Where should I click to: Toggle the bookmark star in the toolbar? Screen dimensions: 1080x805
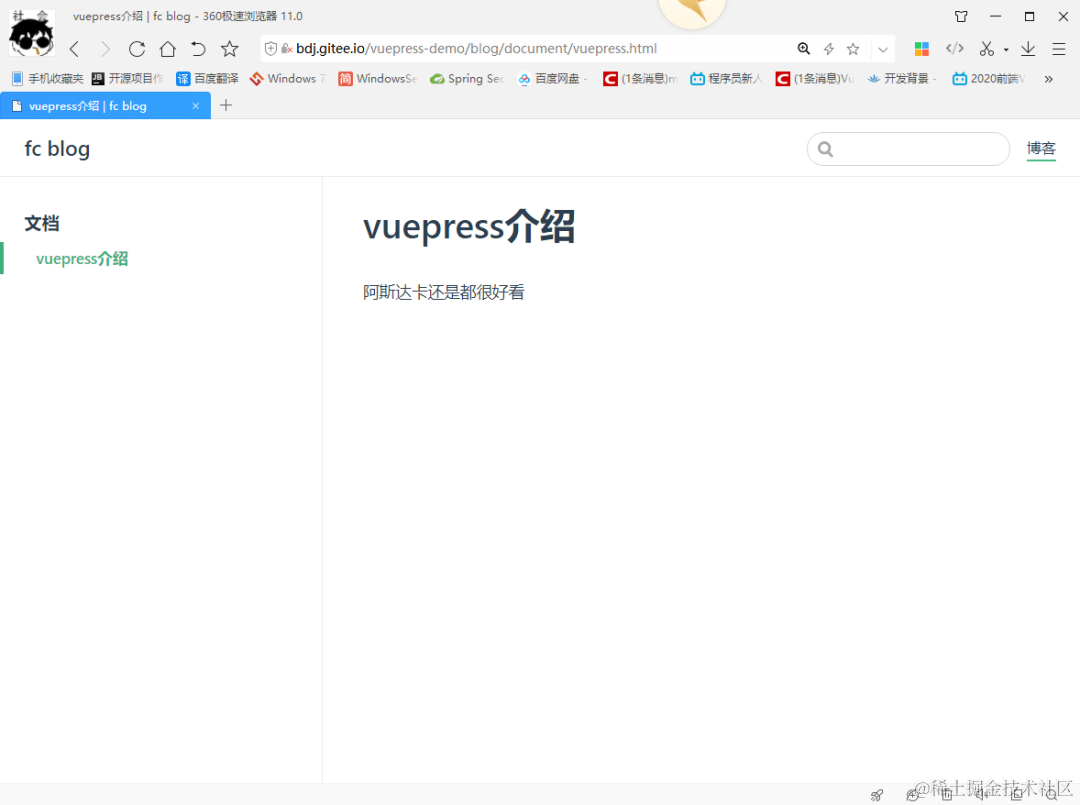coord(229,48)
